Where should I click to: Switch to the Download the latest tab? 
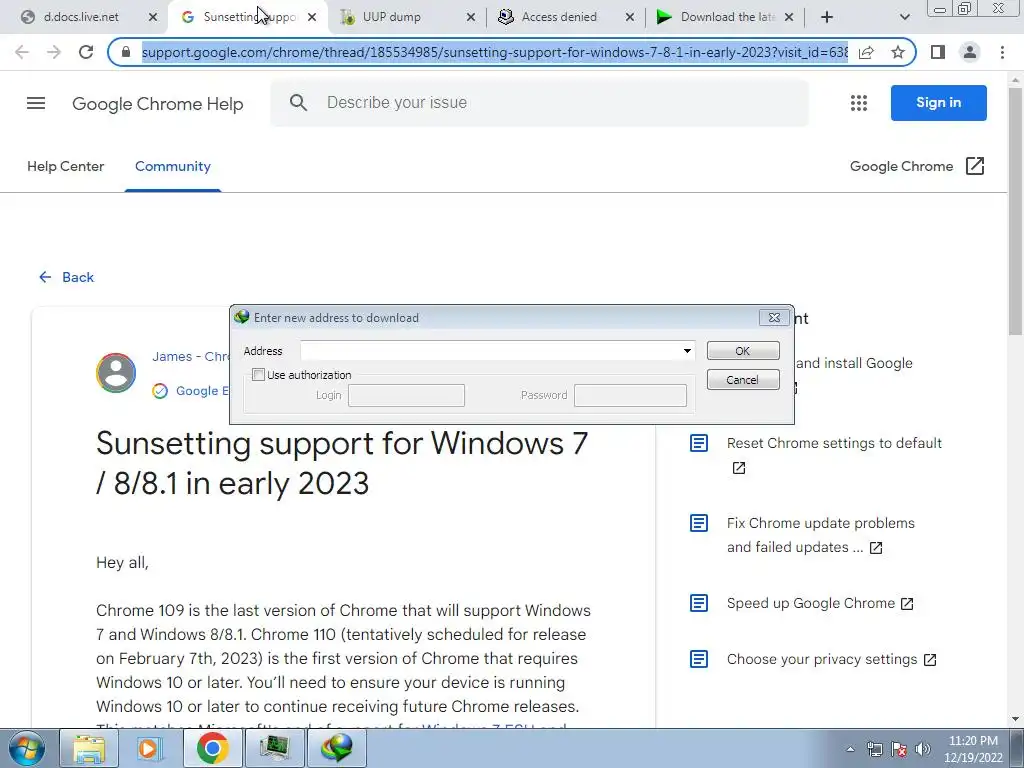pyautogui.click(x=727, y=17)
